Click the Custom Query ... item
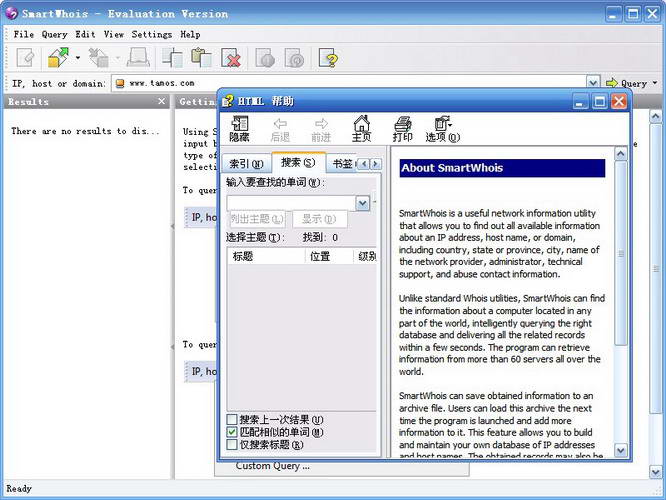 click(x=273, y=466)
